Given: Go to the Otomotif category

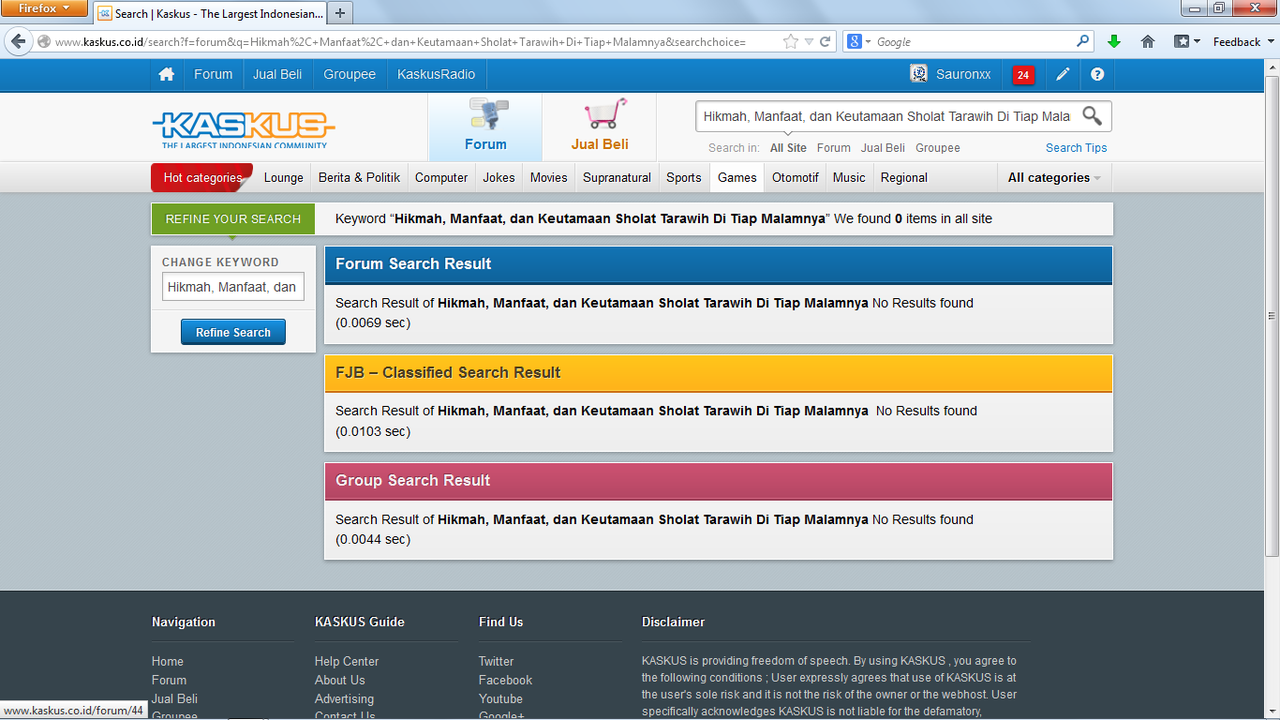Looking at the screenshot, I should coord(795,178).
